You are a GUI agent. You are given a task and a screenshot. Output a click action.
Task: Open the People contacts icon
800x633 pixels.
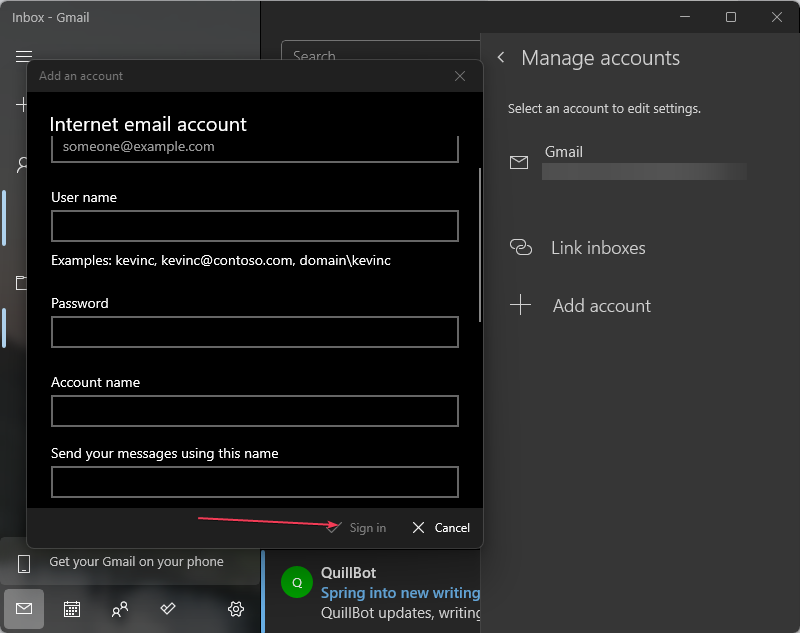[120, 608]
